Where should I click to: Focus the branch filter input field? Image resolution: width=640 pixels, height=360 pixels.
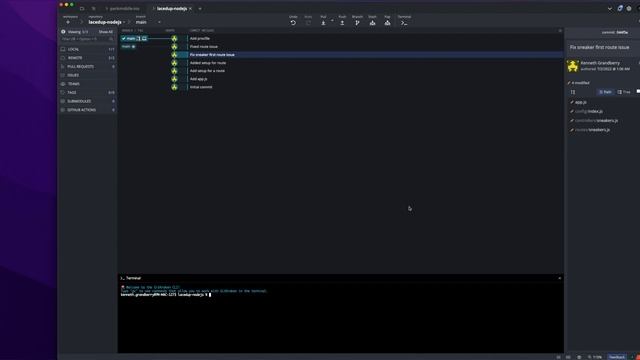pos(87,39)
